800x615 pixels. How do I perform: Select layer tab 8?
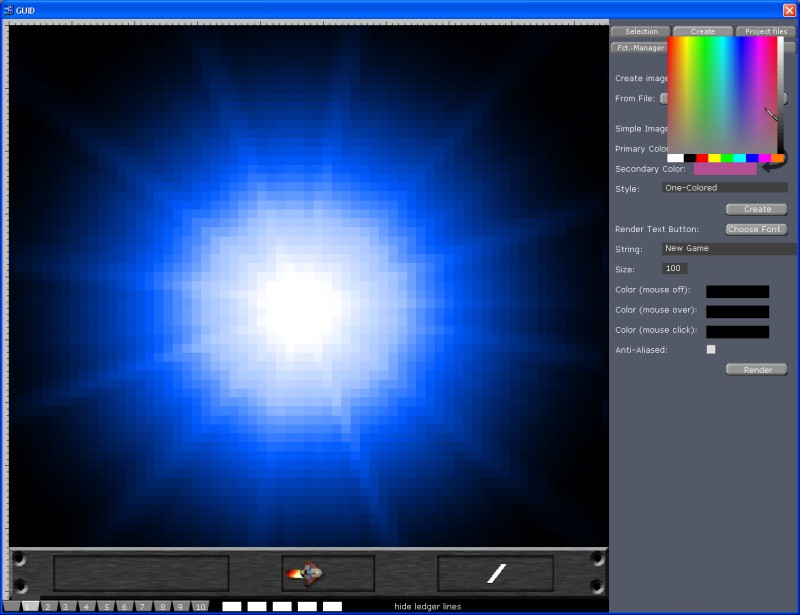pos(162,606)
